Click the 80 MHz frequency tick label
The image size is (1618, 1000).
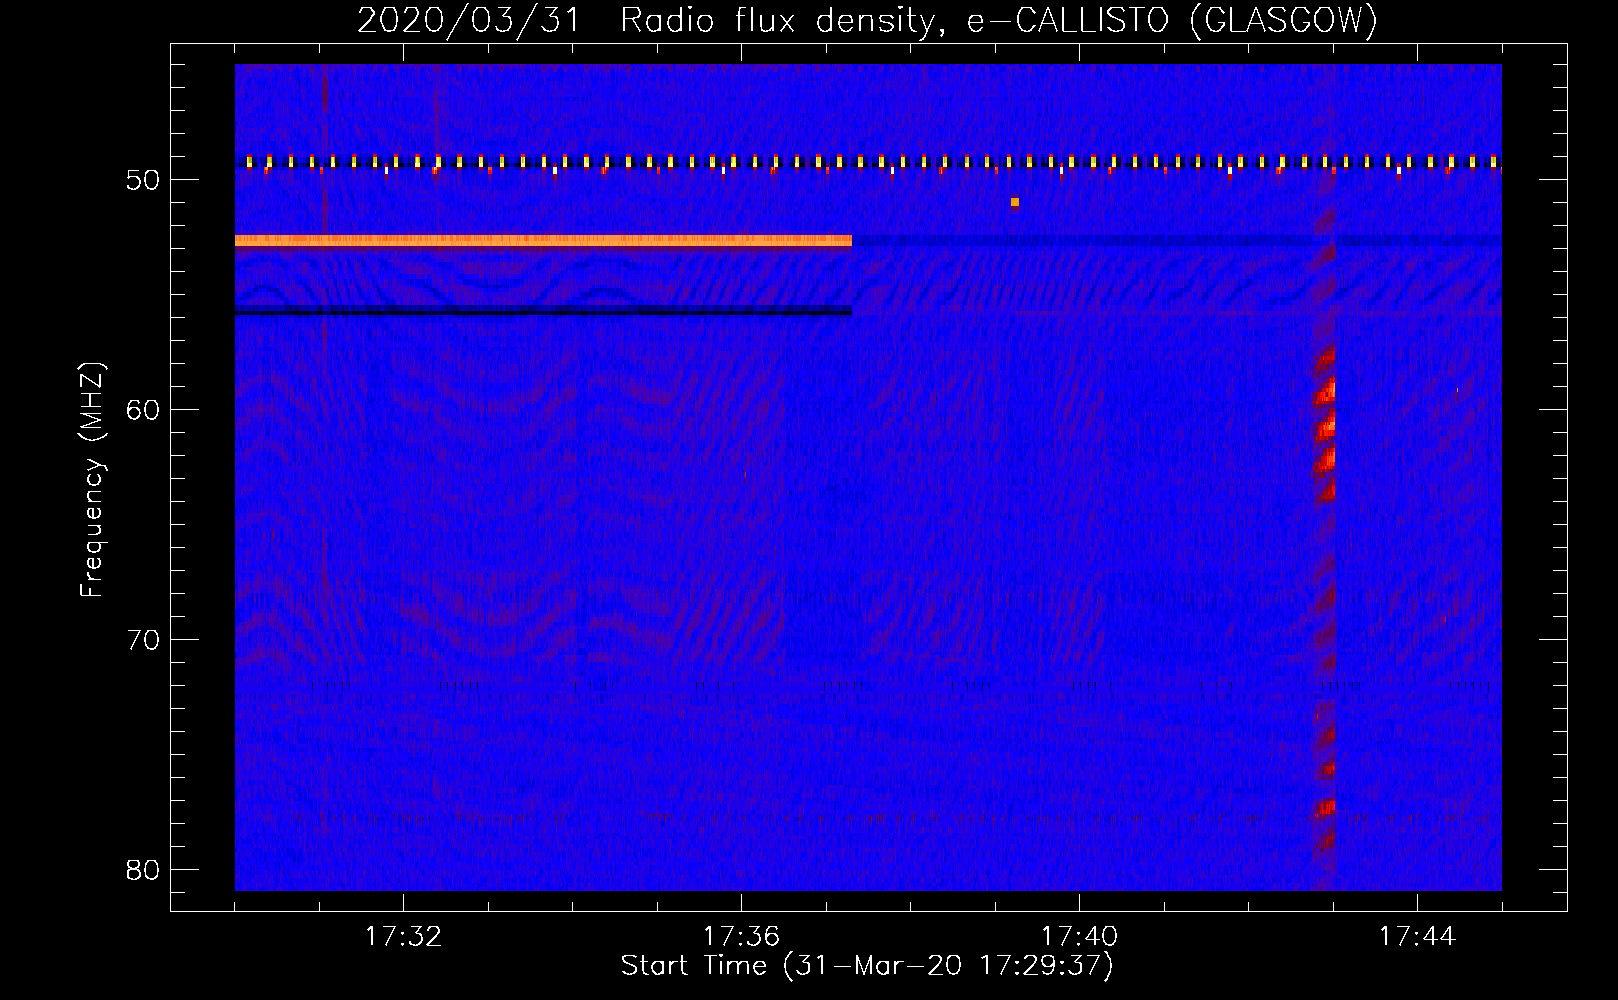tap(143, 870)
